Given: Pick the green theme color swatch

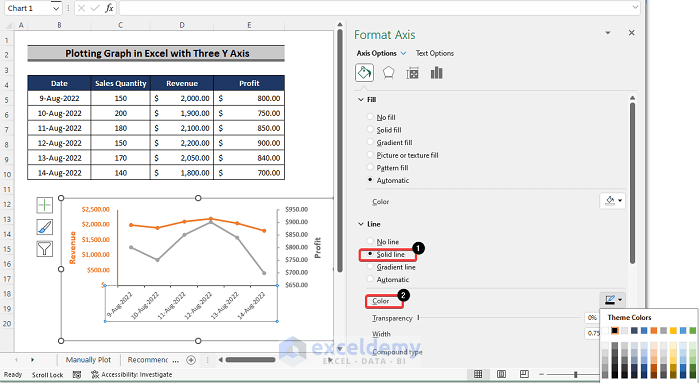Looking at the screenshot, I should click(692, 330).
